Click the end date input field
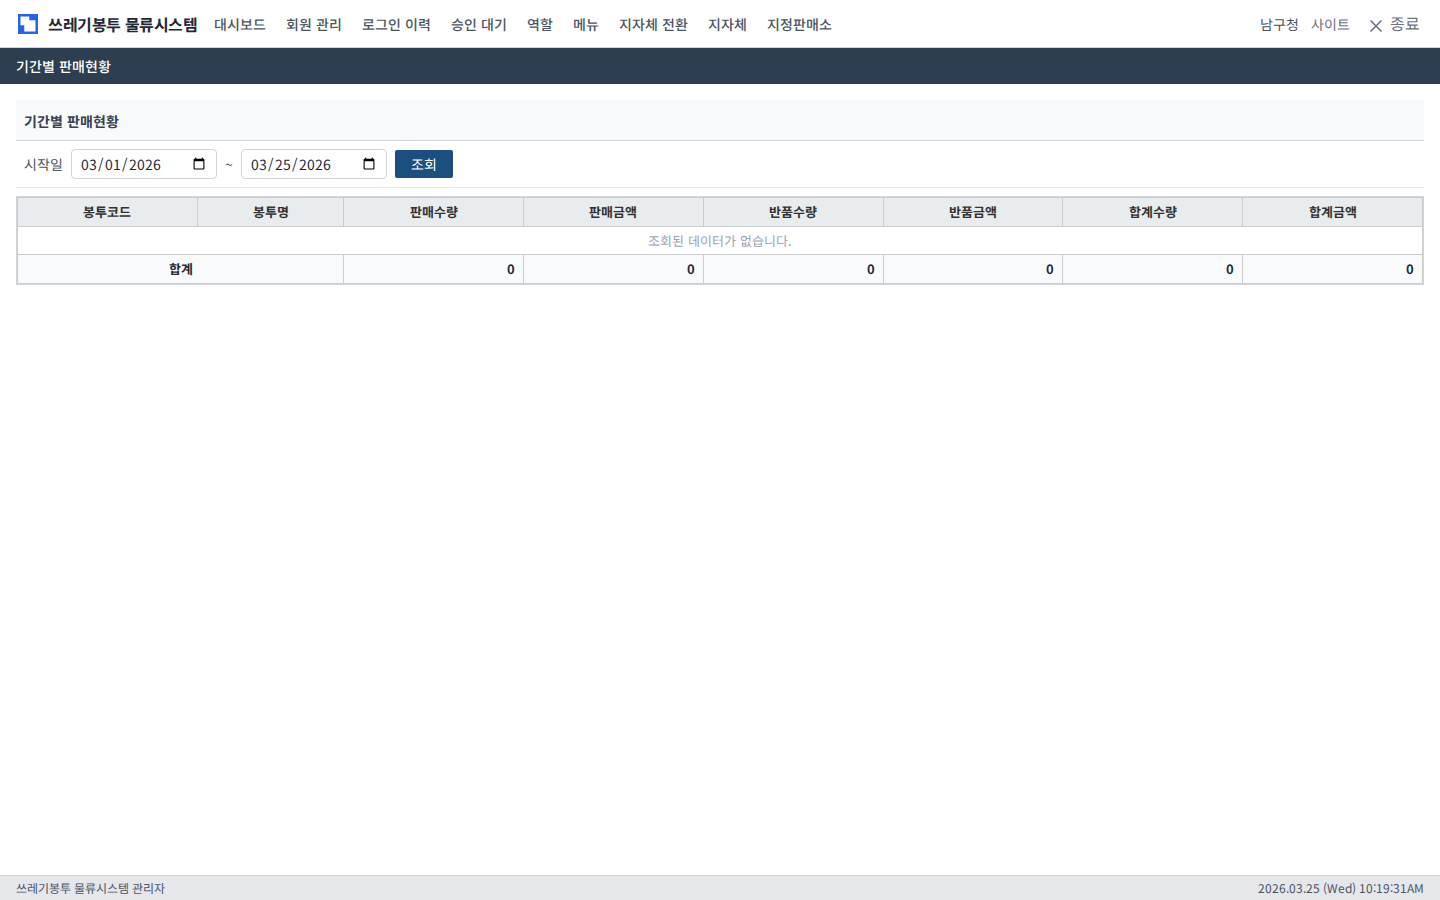 (x=300, y=164)
